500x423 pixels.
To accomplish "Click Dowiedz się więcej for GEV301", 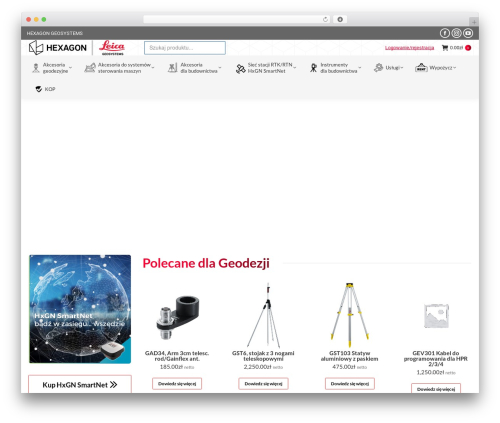I will pyautogui.click(x=436, y=389).
